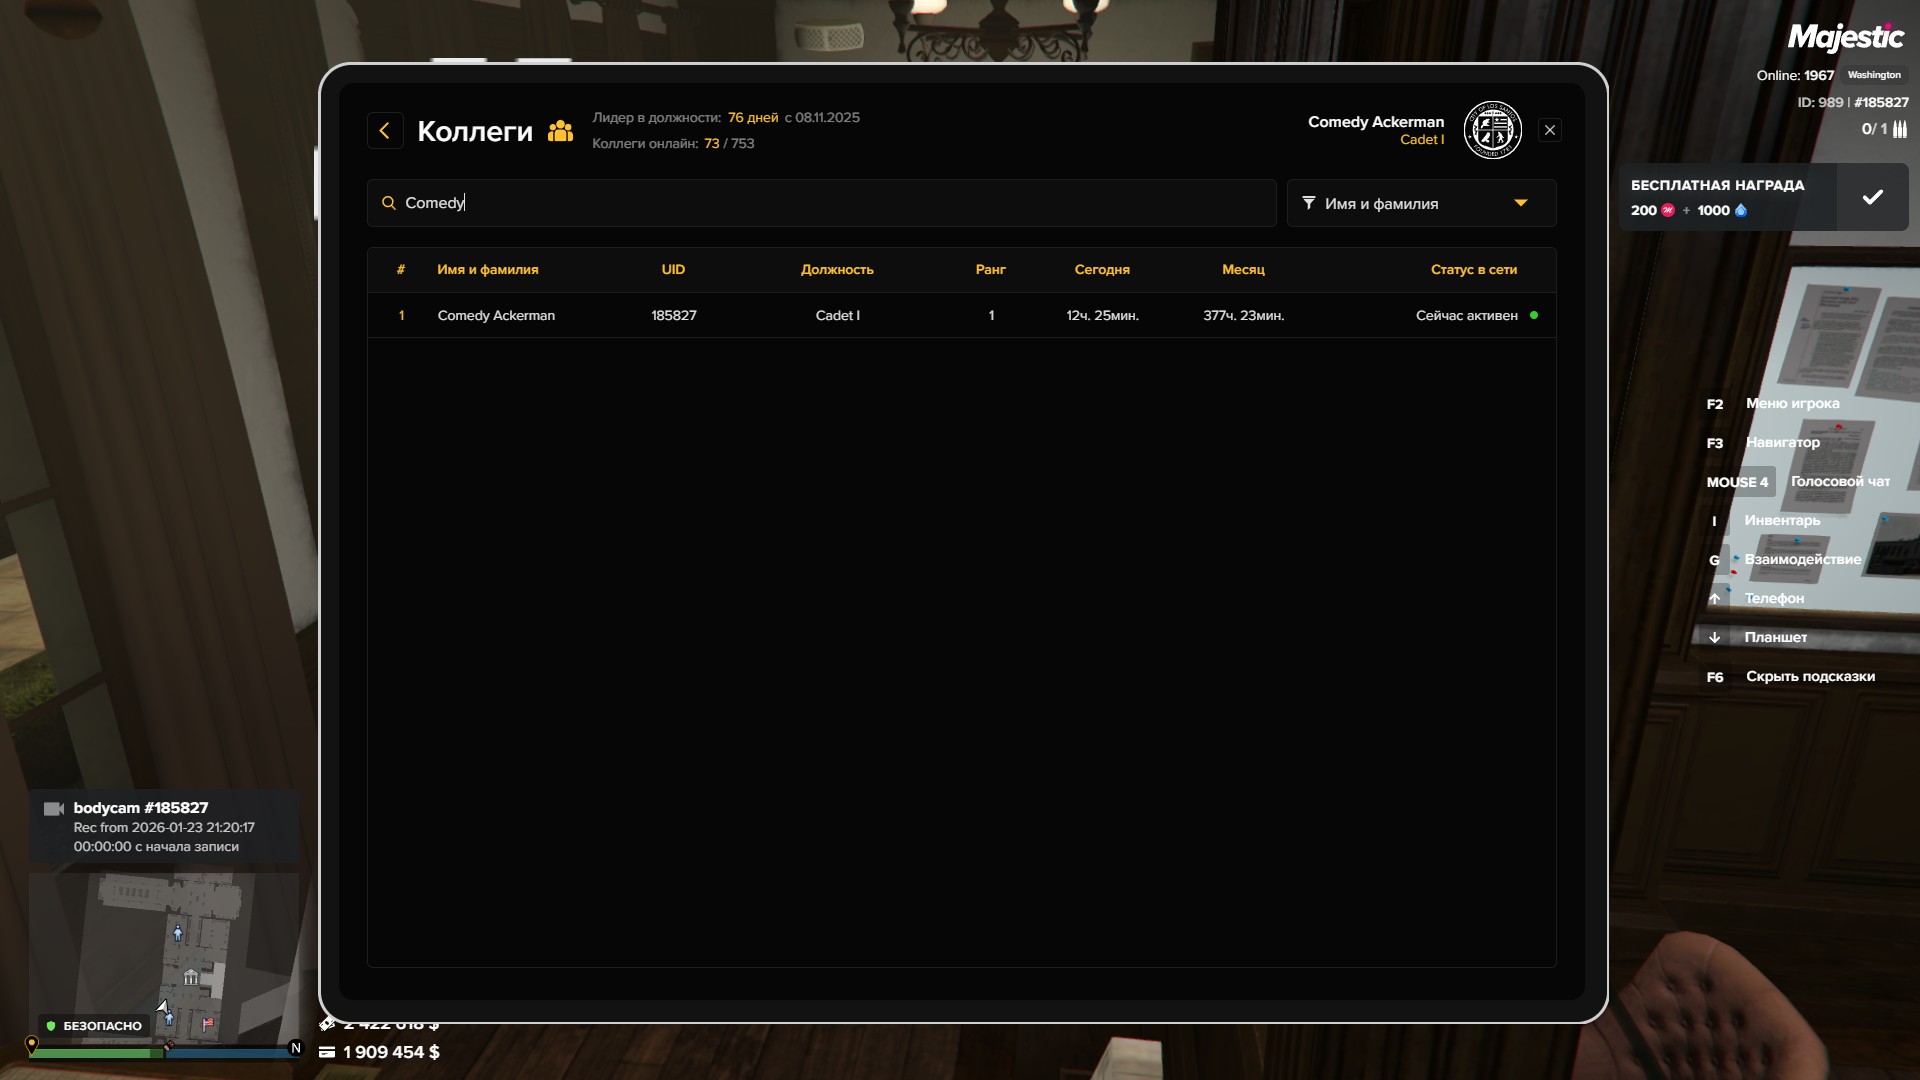Click the green health bar
1920x1080 pixels.
(x=95, y=1052)
